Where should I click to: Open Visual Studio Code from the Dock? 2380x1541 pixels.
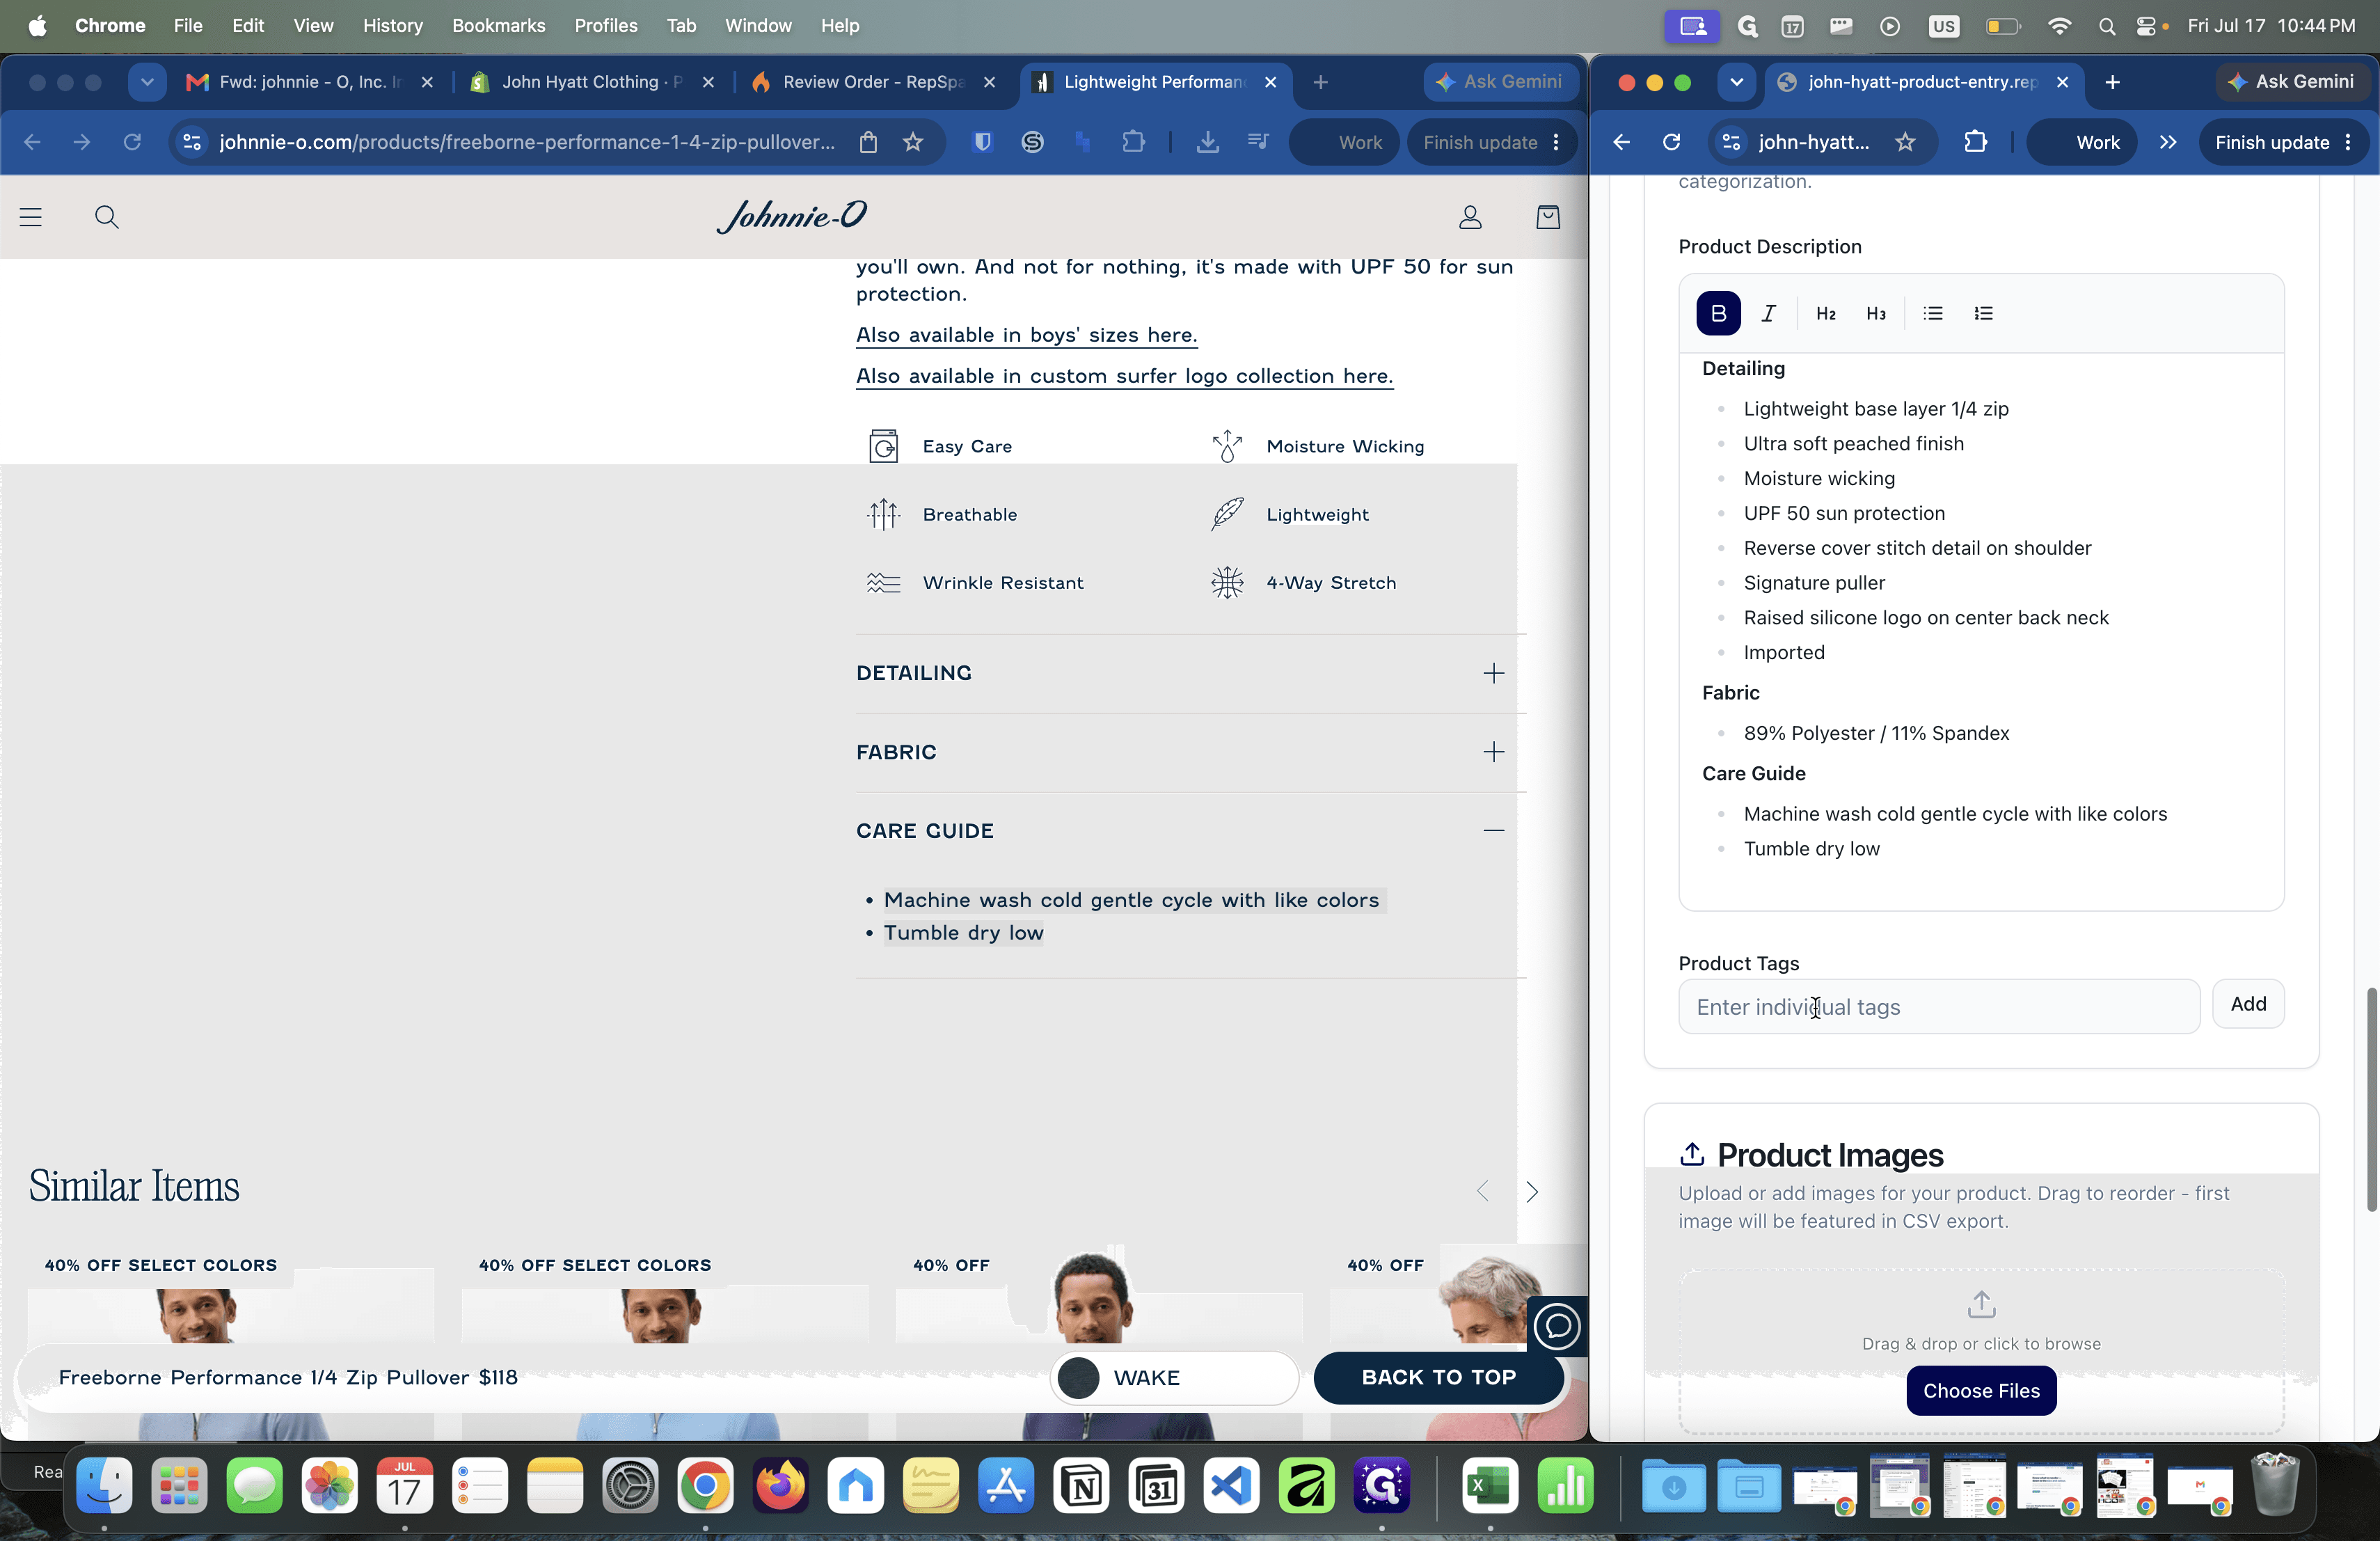tap(1231, 1486)
